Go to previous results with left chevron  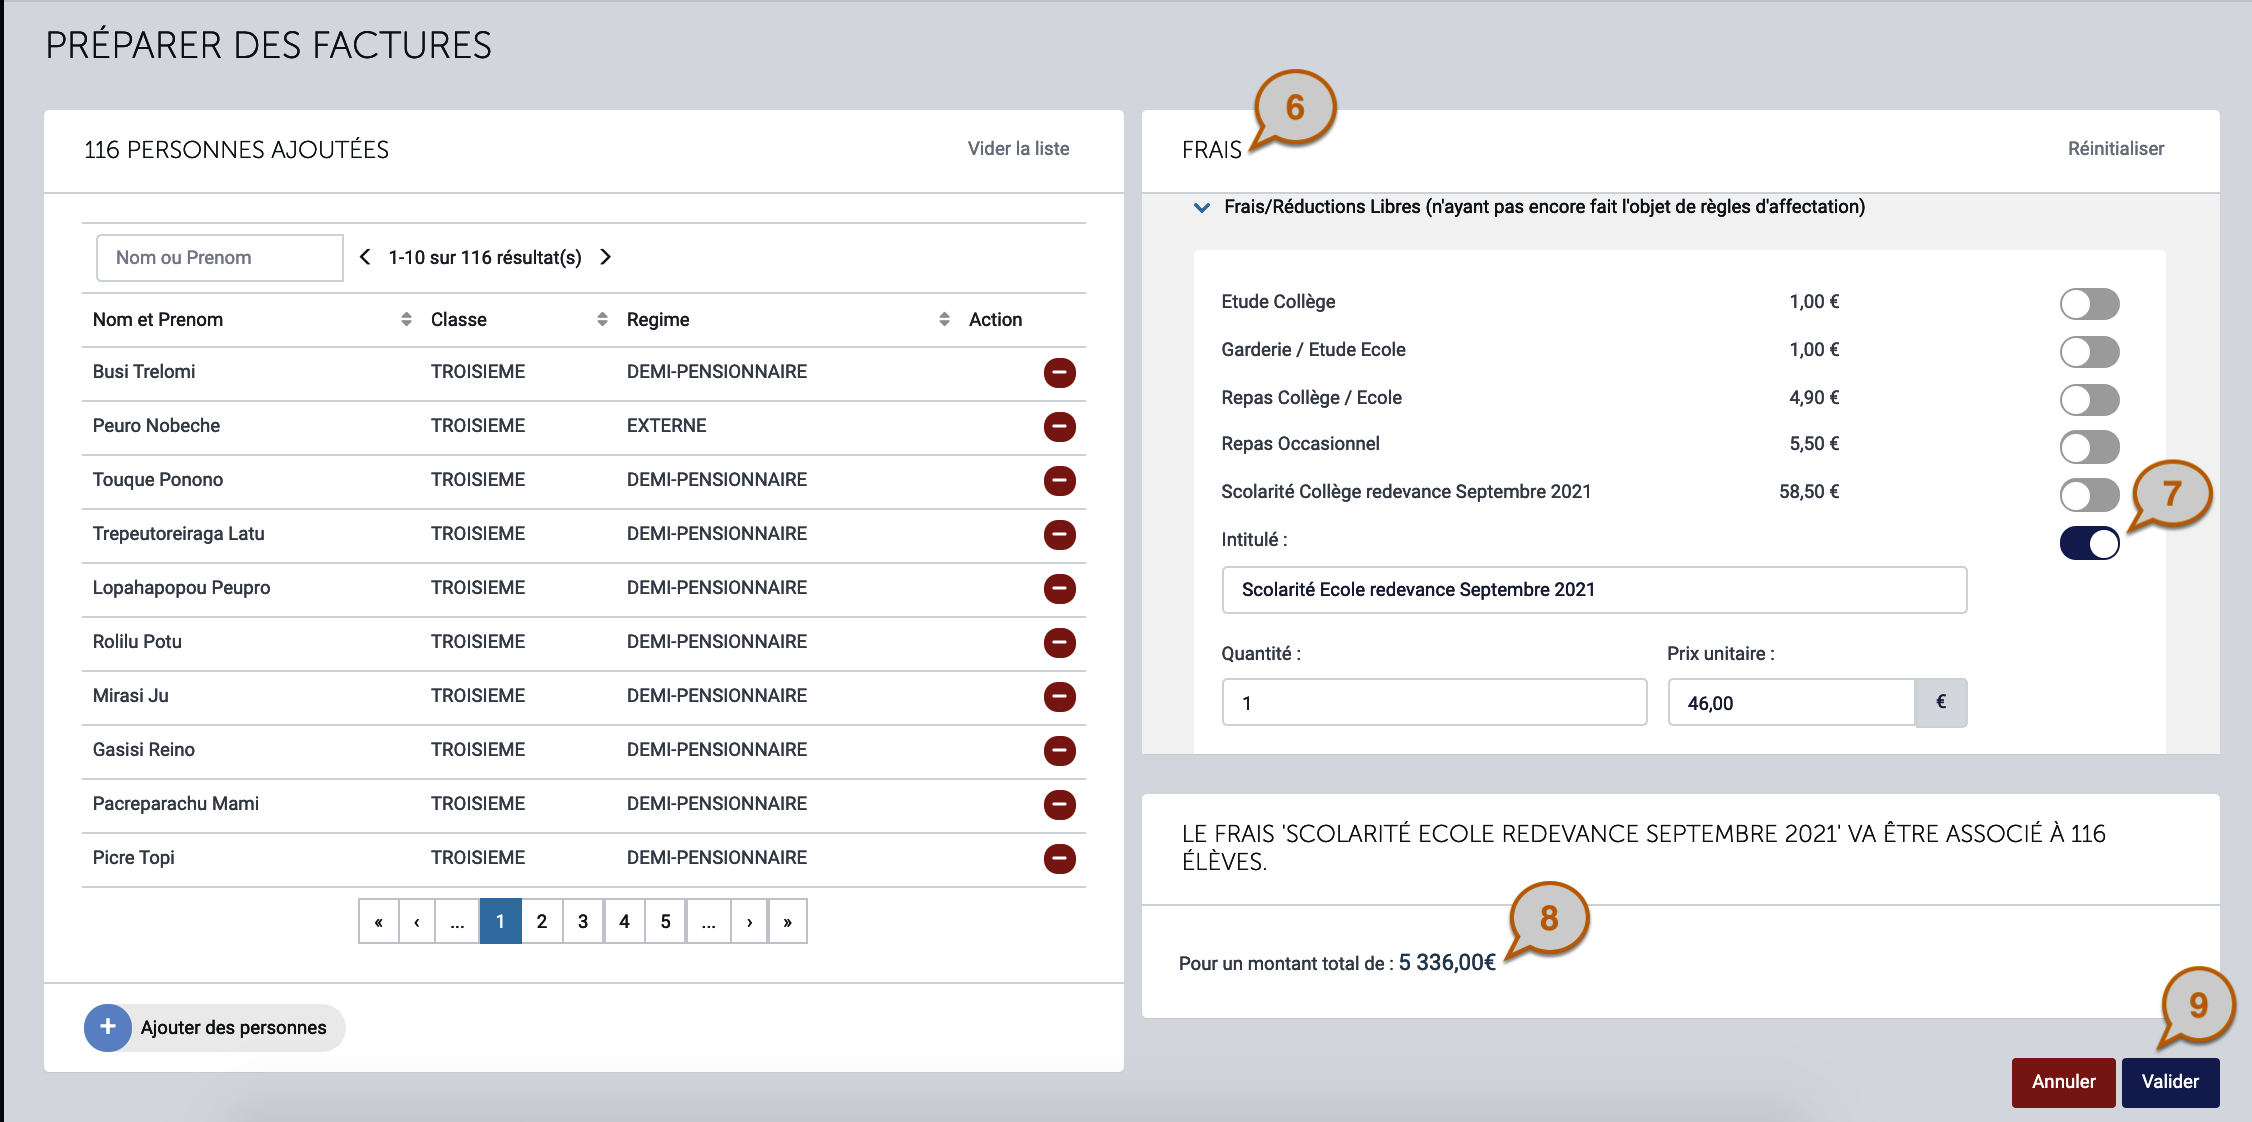click(x=365, y=257)
